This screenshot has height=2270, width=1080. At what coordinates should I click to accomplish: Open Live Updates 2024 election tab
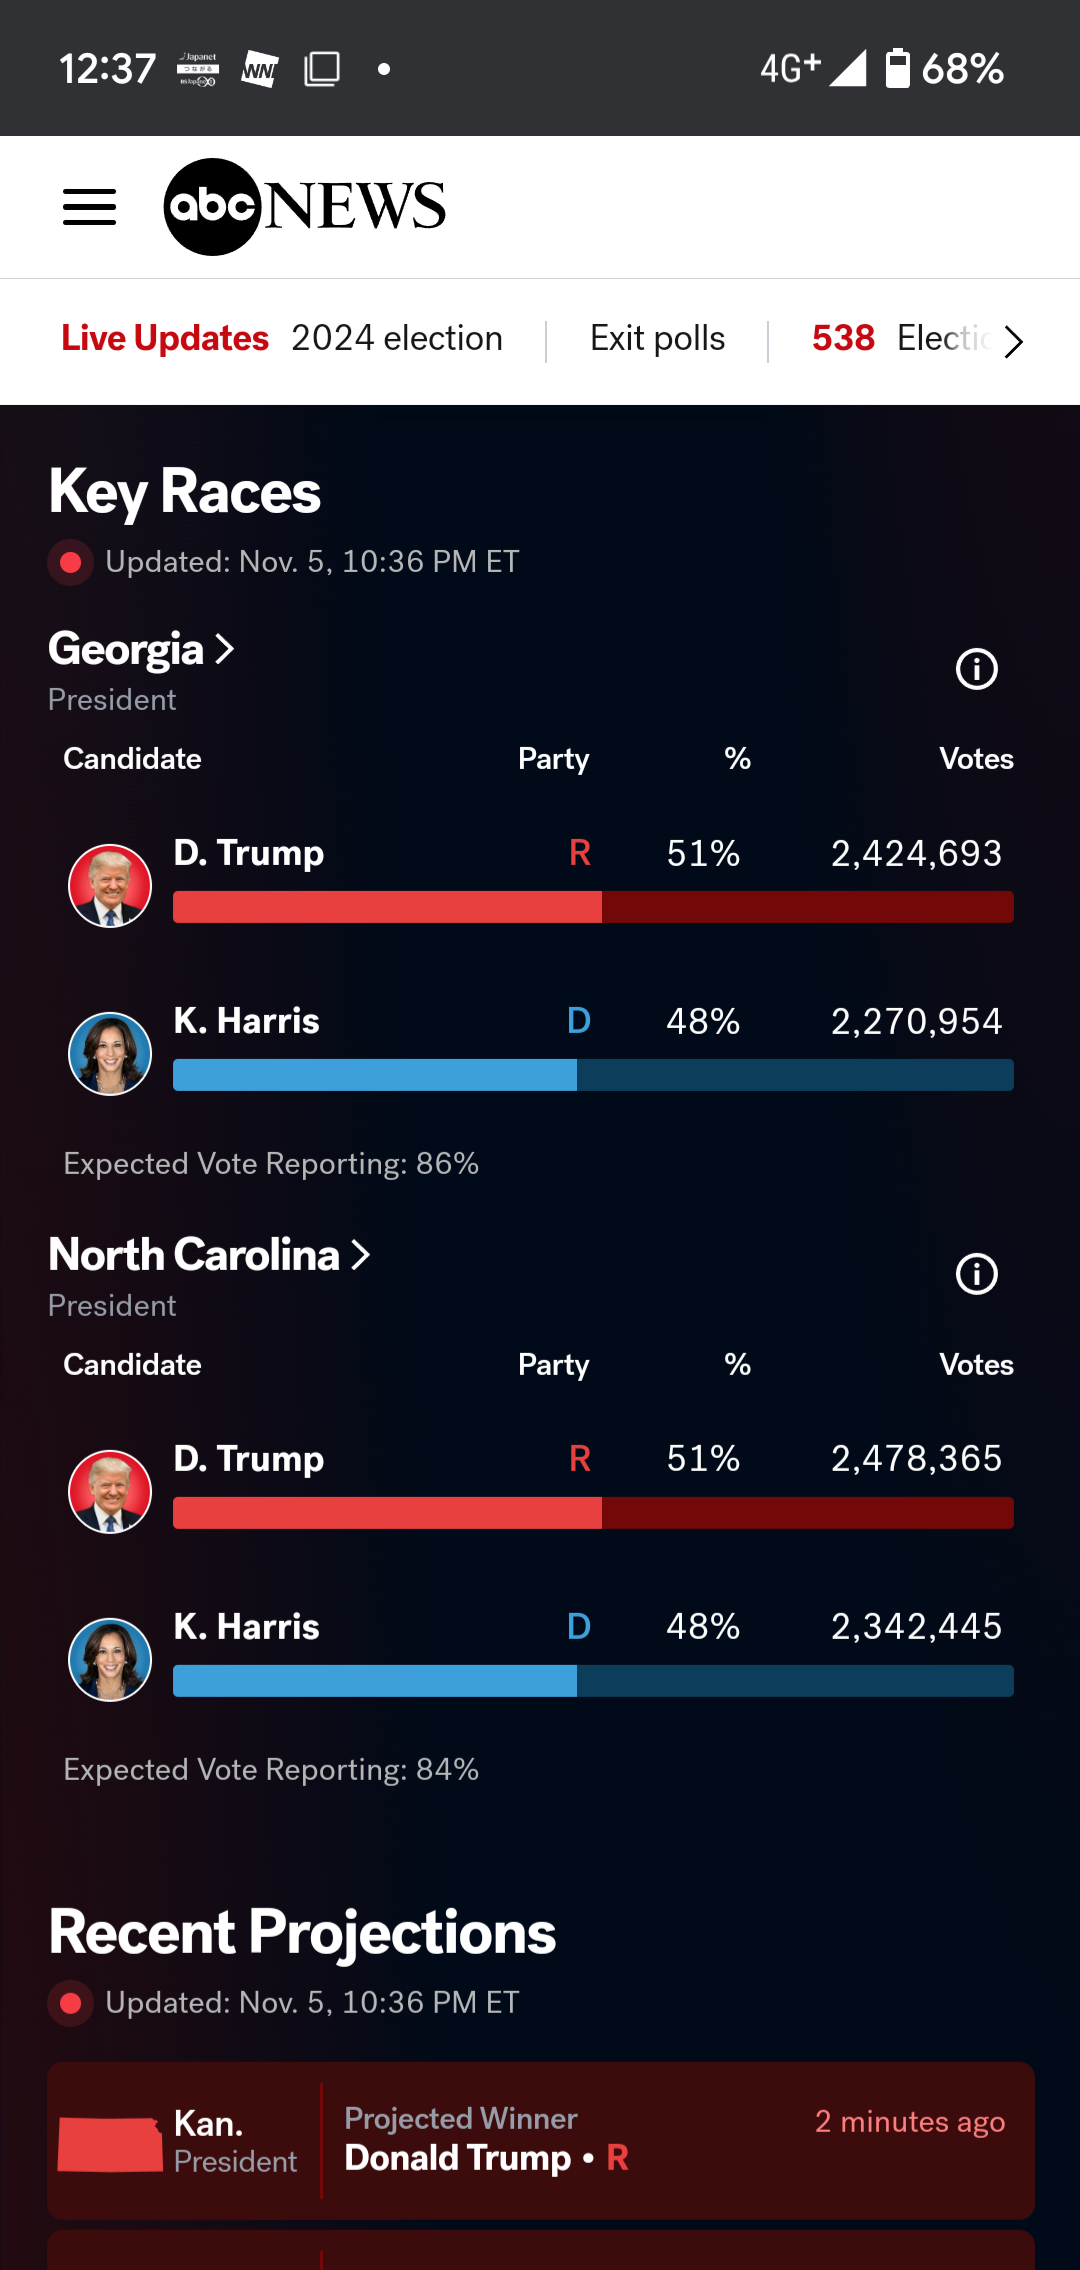(x=282, y=339)
